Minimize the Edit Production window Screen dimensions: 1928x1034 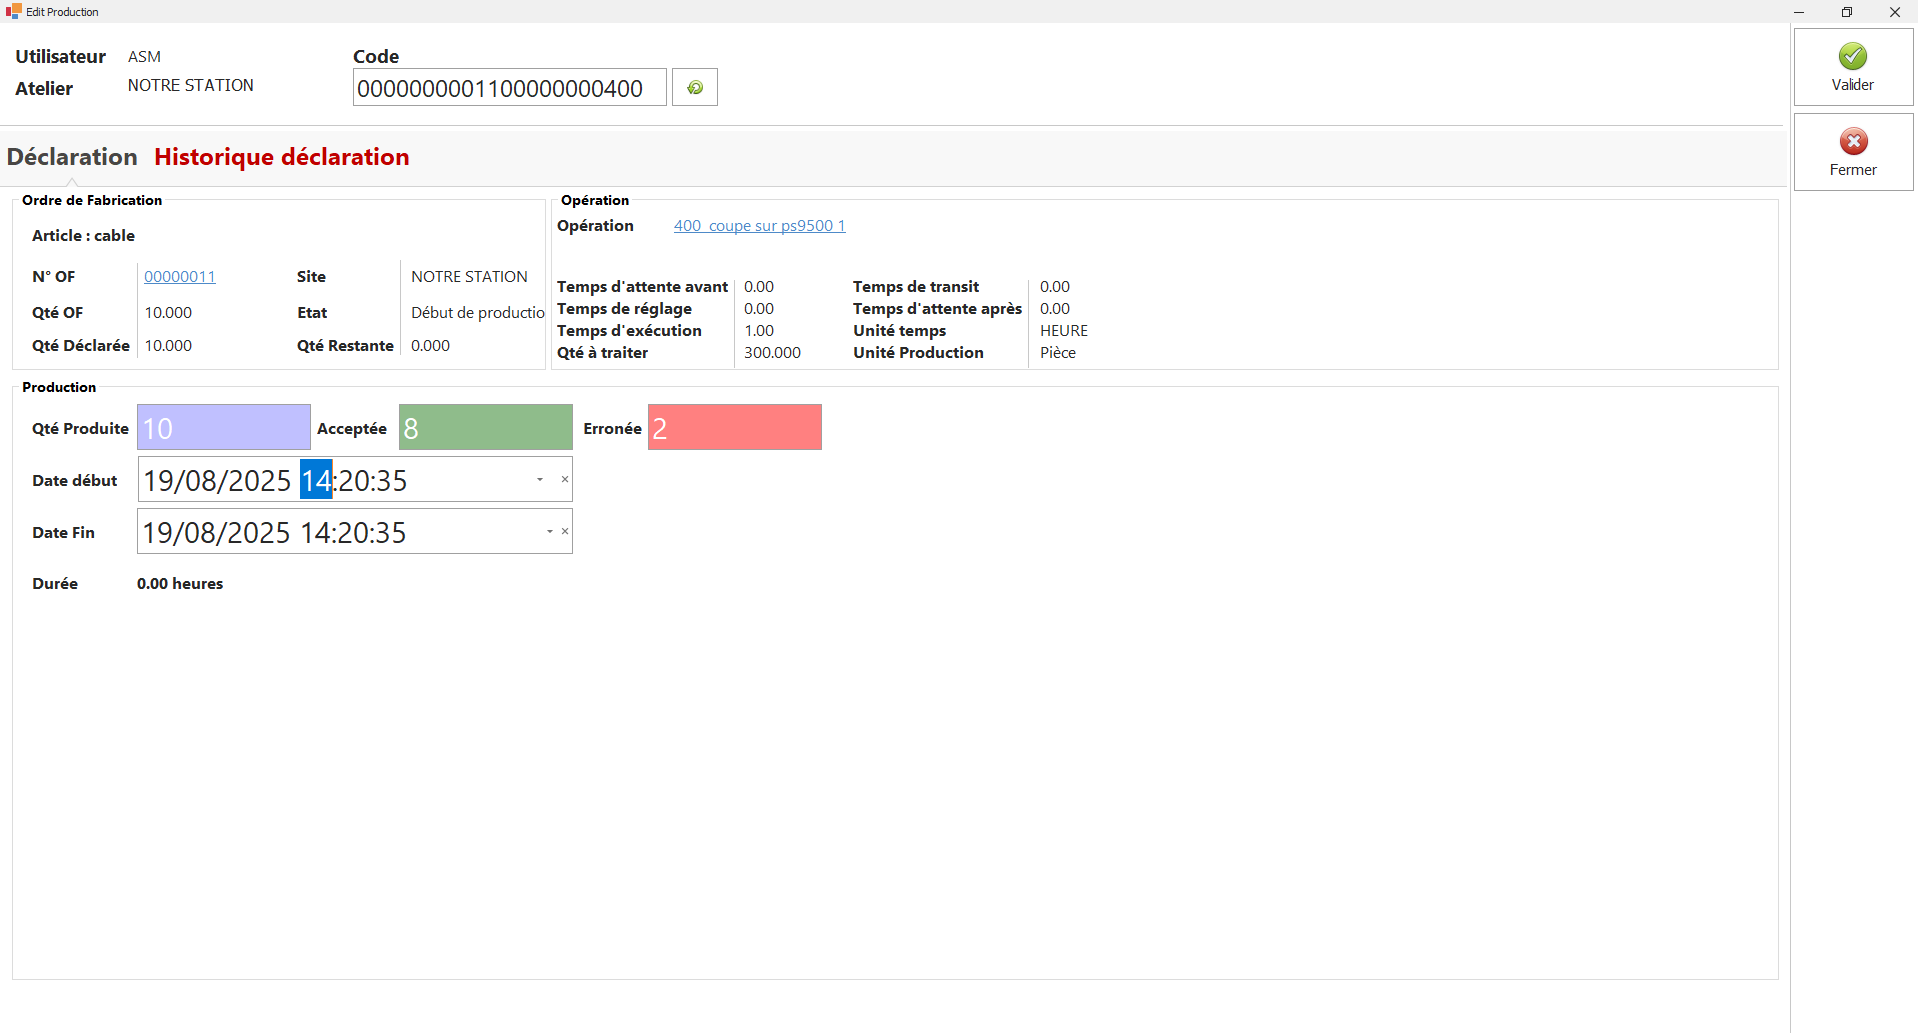tap(1799, 12)
